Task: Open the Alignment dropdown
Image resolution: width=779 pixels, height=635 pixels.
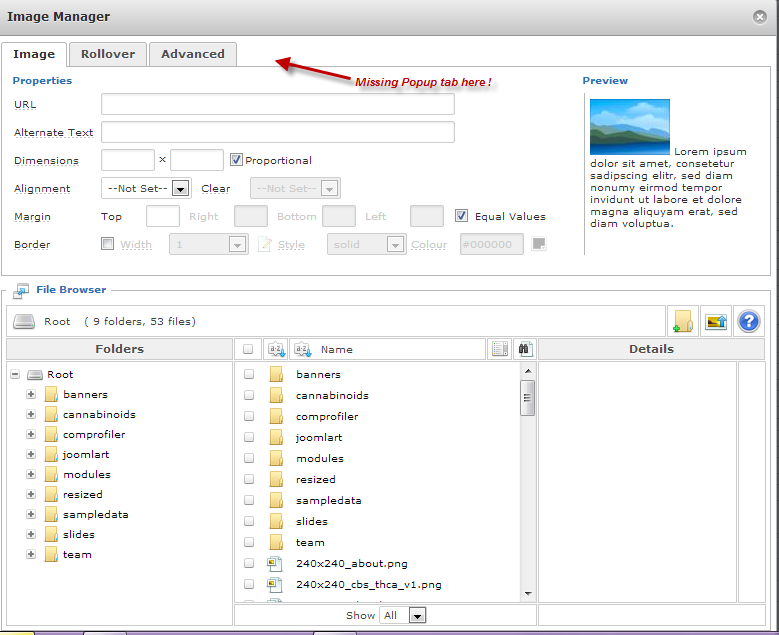Action: point(147,188)
